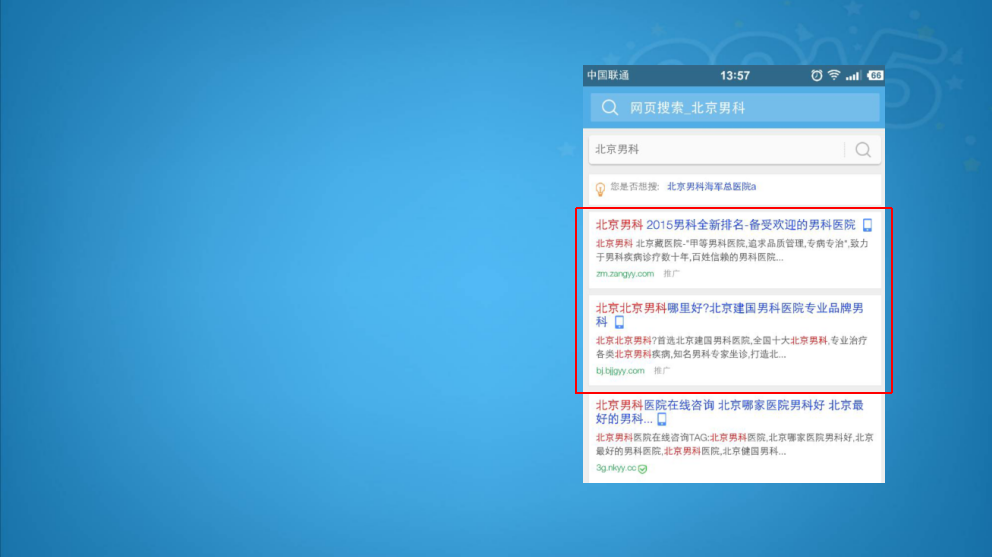Open result 北京男科医院在线咨询
Screen dimensions: 992x557
tap(729, 411)
